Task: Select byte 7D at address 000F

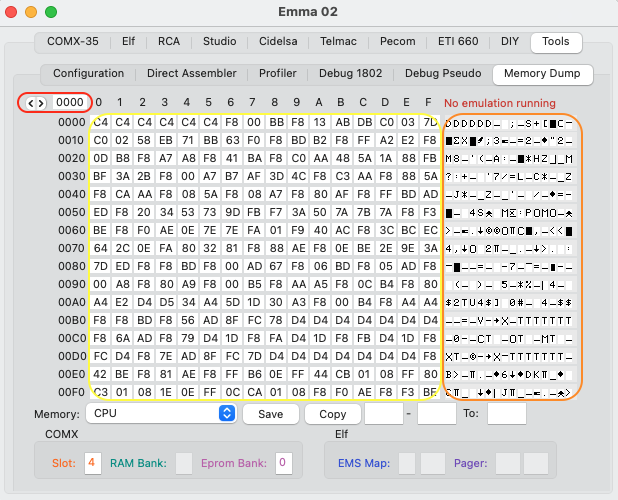Action: [x=430, y=122]
